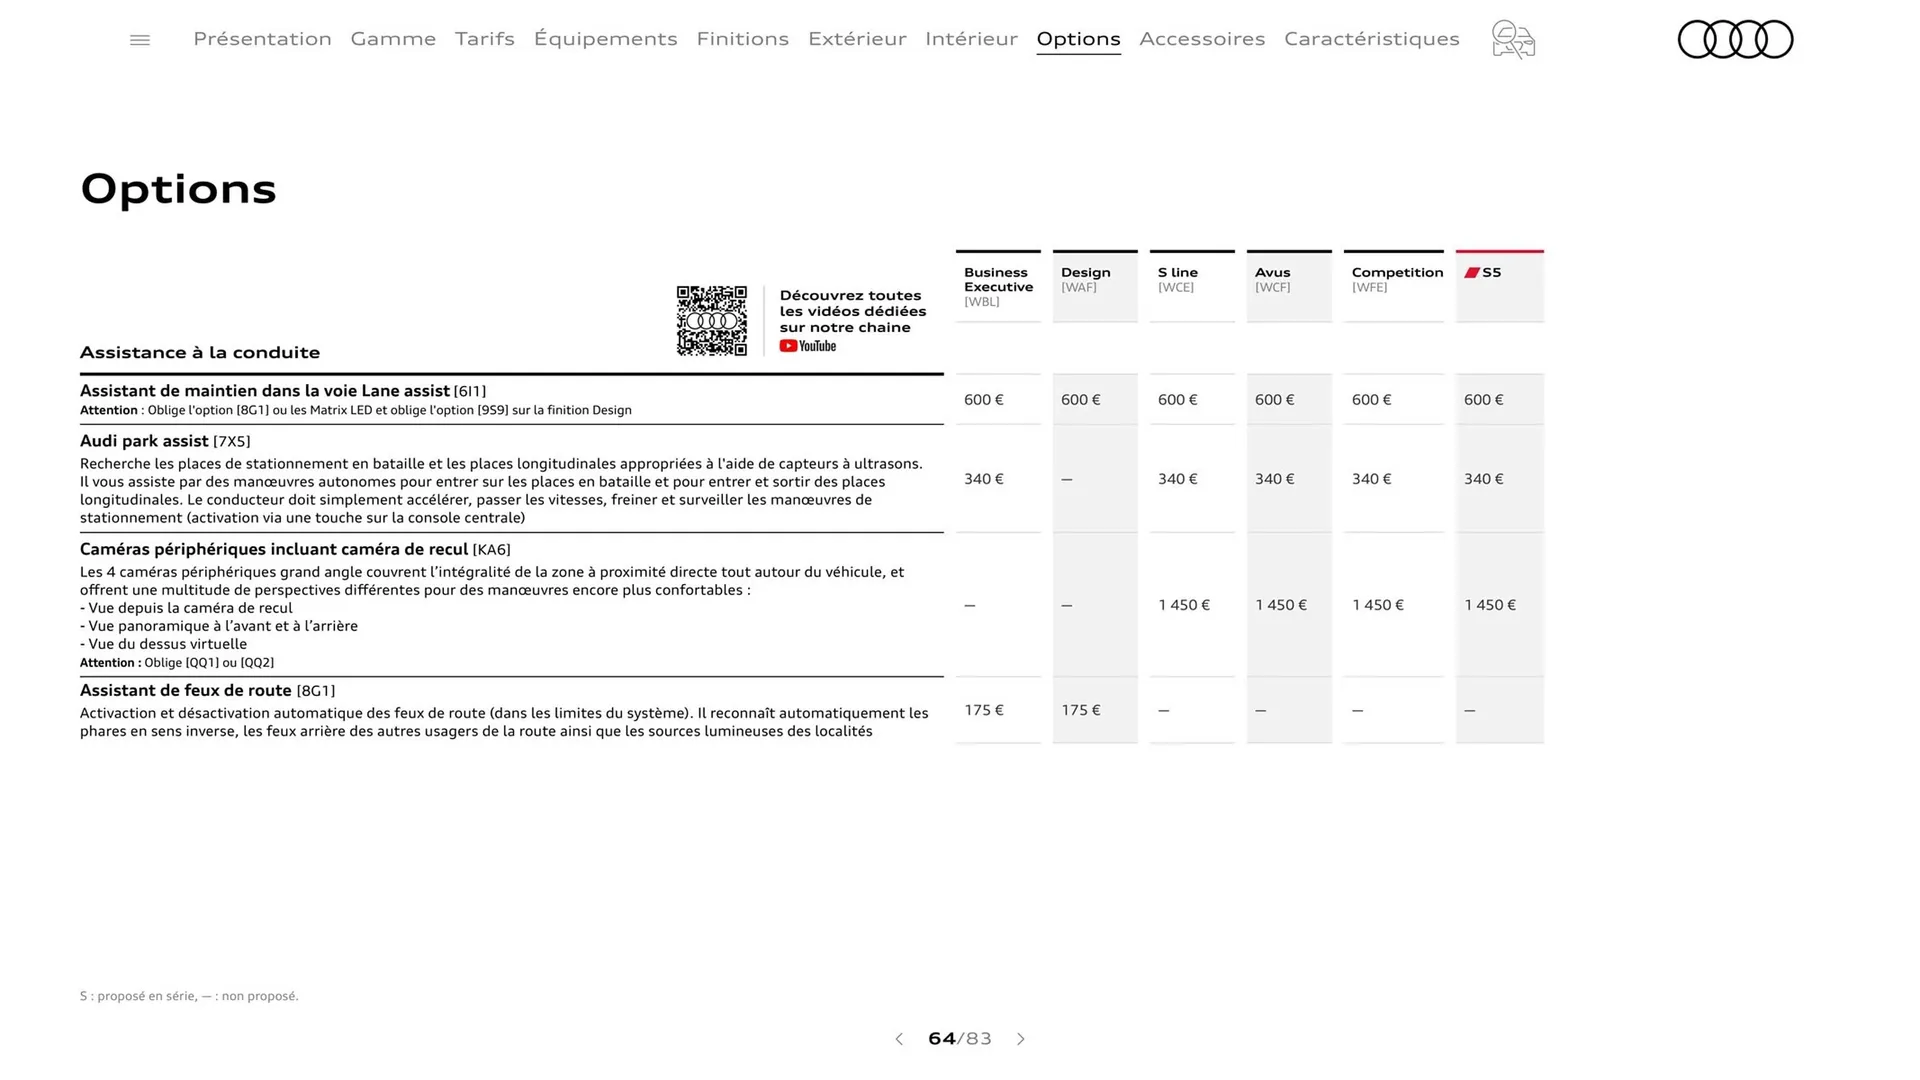Click the Competition [WFE] column header
This screenshot has width=1920, height=1080.
click(1393, 286)
